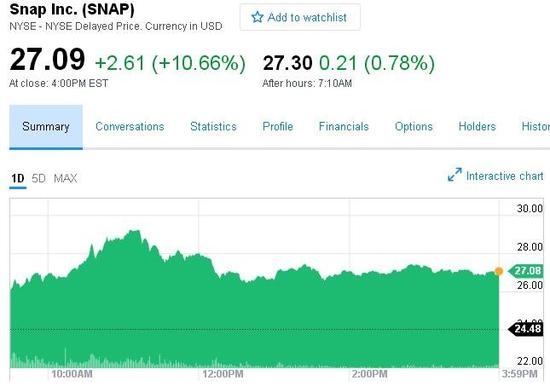Viewport: 550px width, 392px height.
Task: Click the black 24.48 previous close marker
Action: tap(525, 329)
